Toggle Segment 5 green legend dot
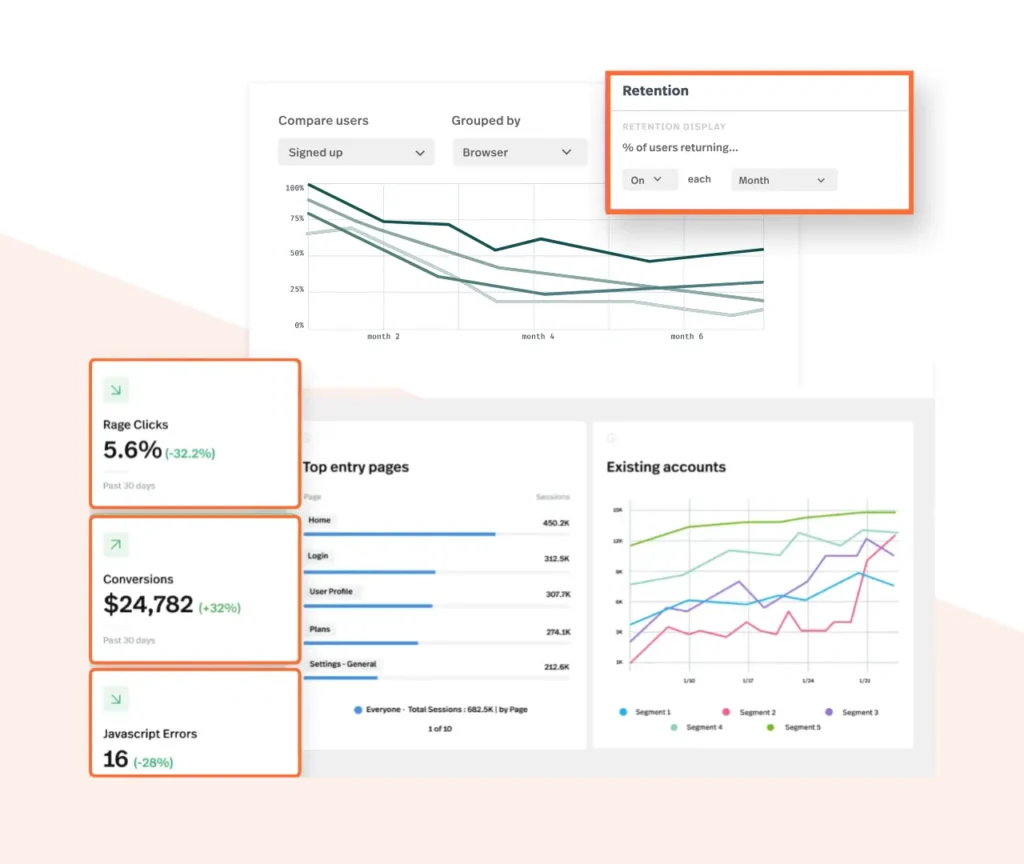The width and height of the screenshot is (1024, 864). pyautogui.click(x=771, y=727)
